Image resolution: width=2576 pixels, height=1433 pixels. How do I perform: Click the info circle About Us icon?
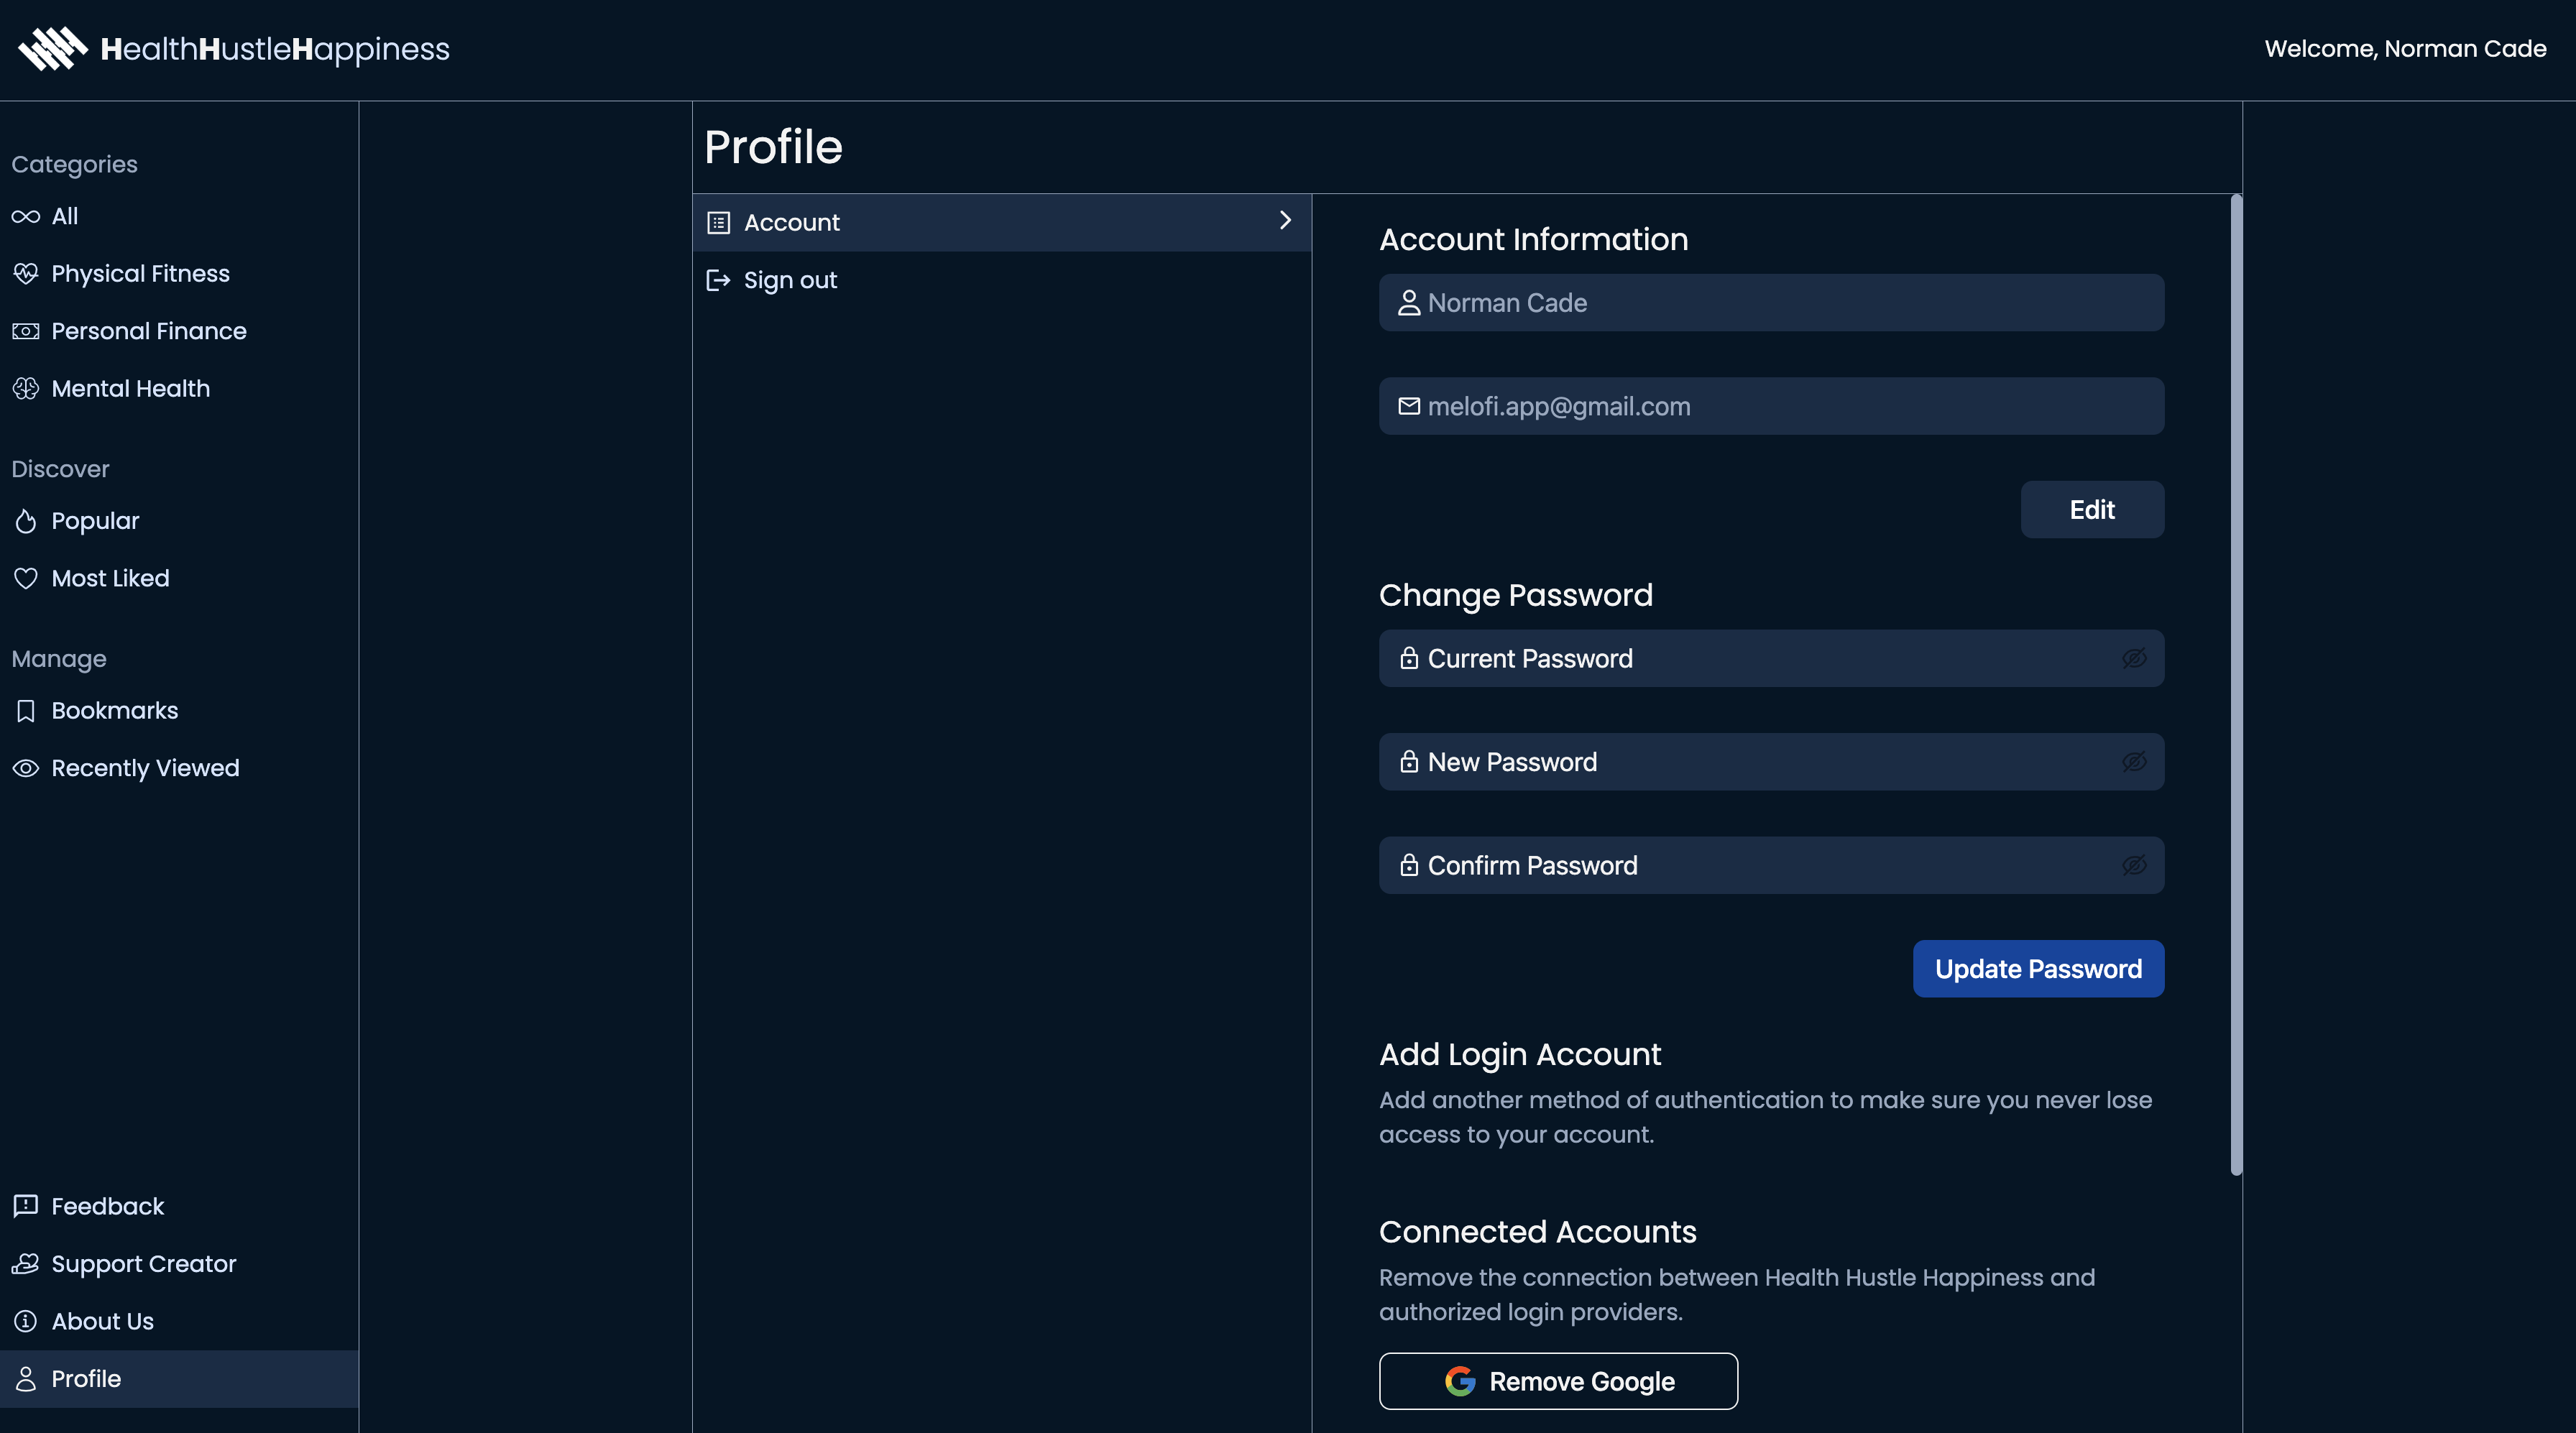[26, 1321]
